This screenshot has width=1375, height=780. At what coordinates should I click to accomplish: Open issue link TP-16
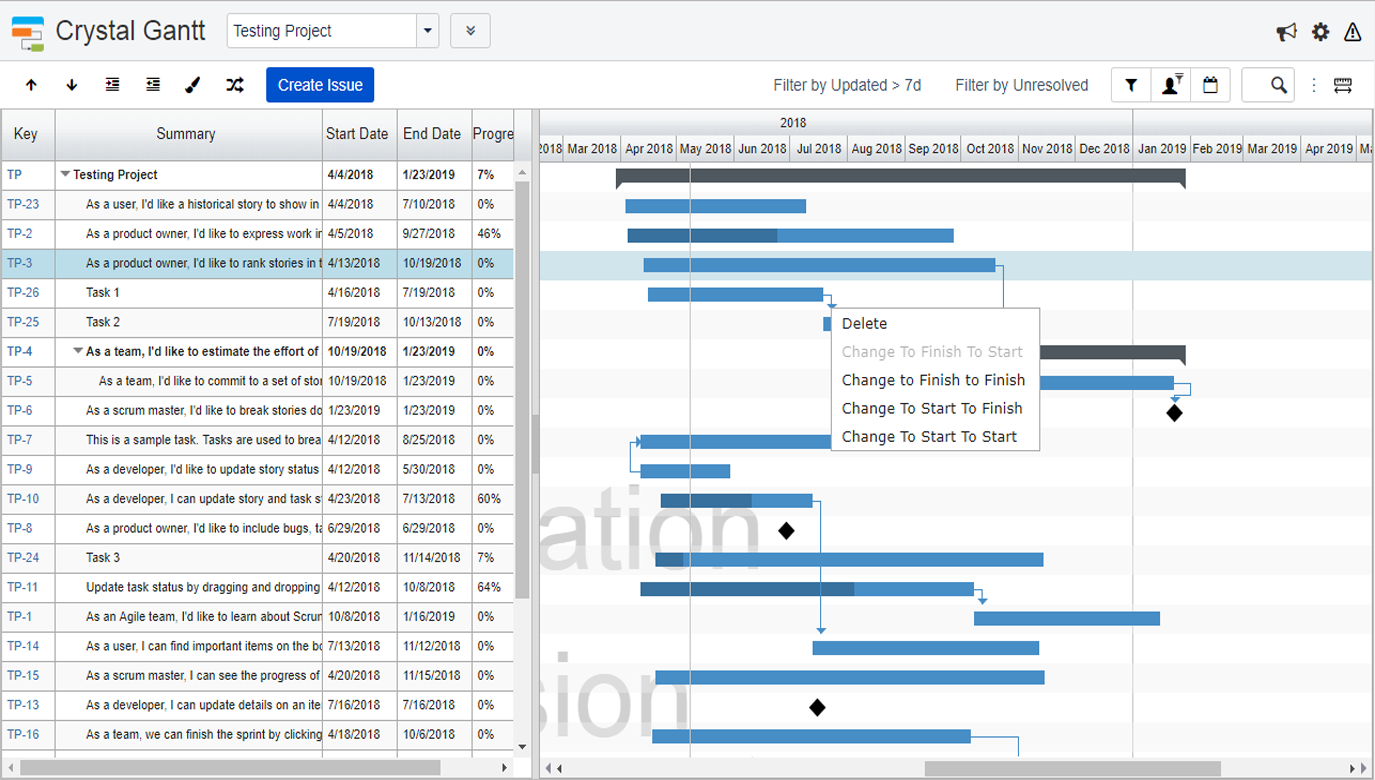(x=23, y=734)
